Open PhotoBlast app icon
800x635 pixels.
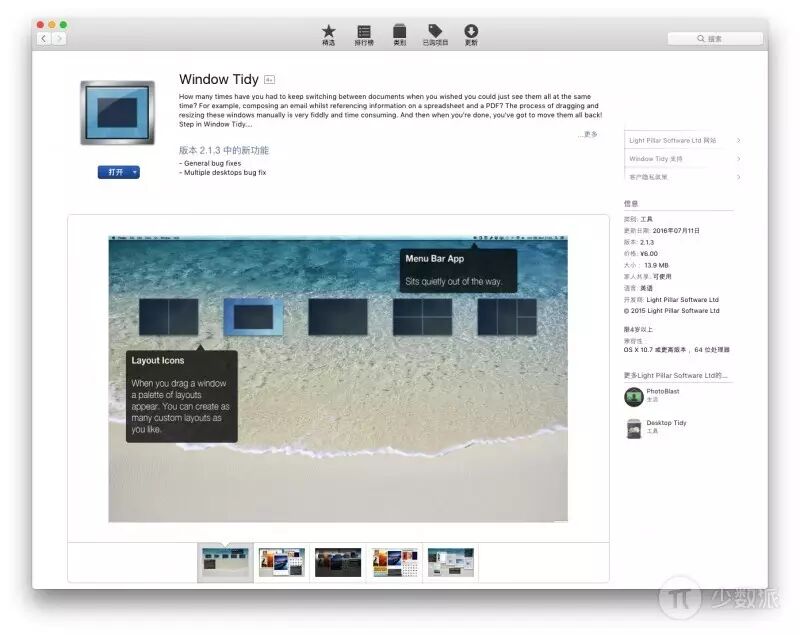634,396
